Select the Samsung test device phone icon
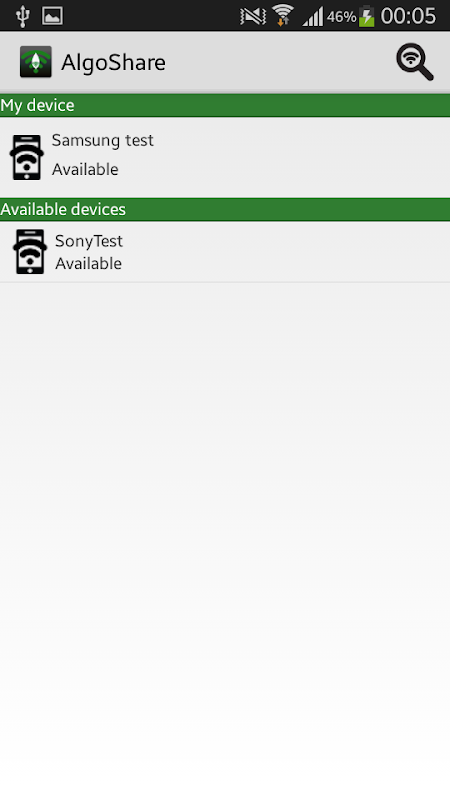This screenshot has width=450, height=800. click(x=27, y=157)
